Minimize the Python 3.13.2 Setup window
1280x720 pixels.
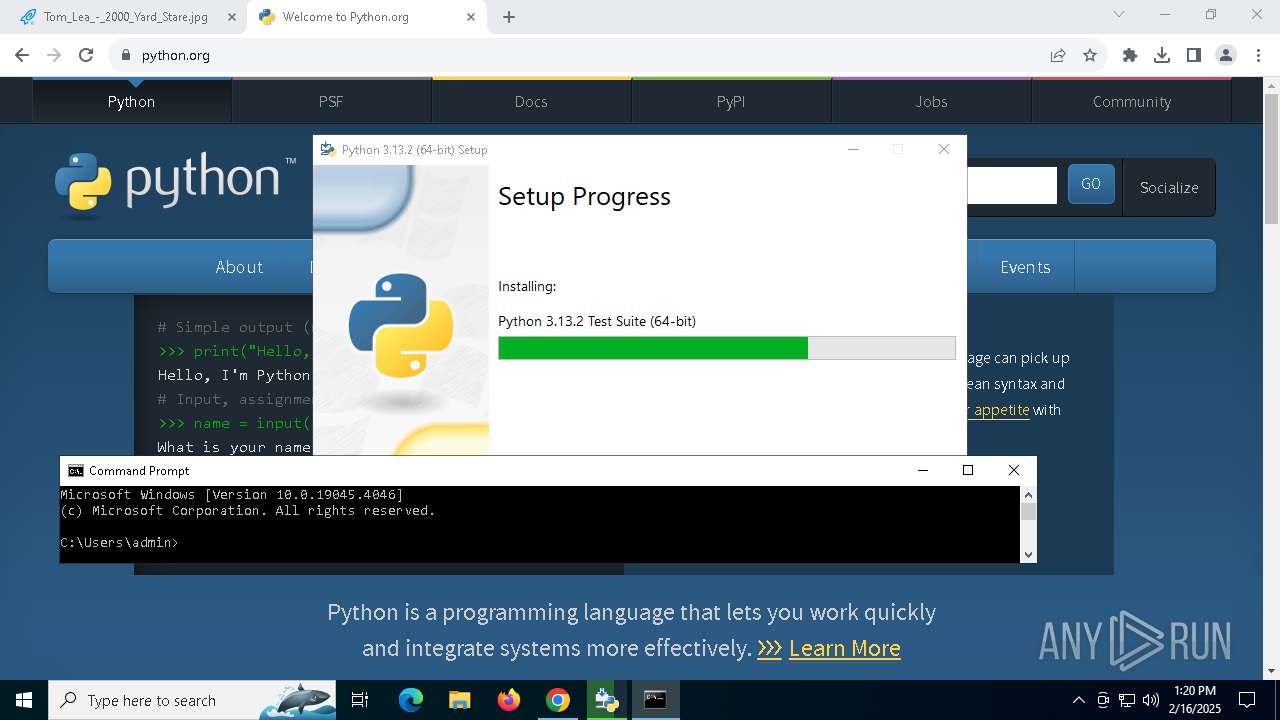pos(853,149)
